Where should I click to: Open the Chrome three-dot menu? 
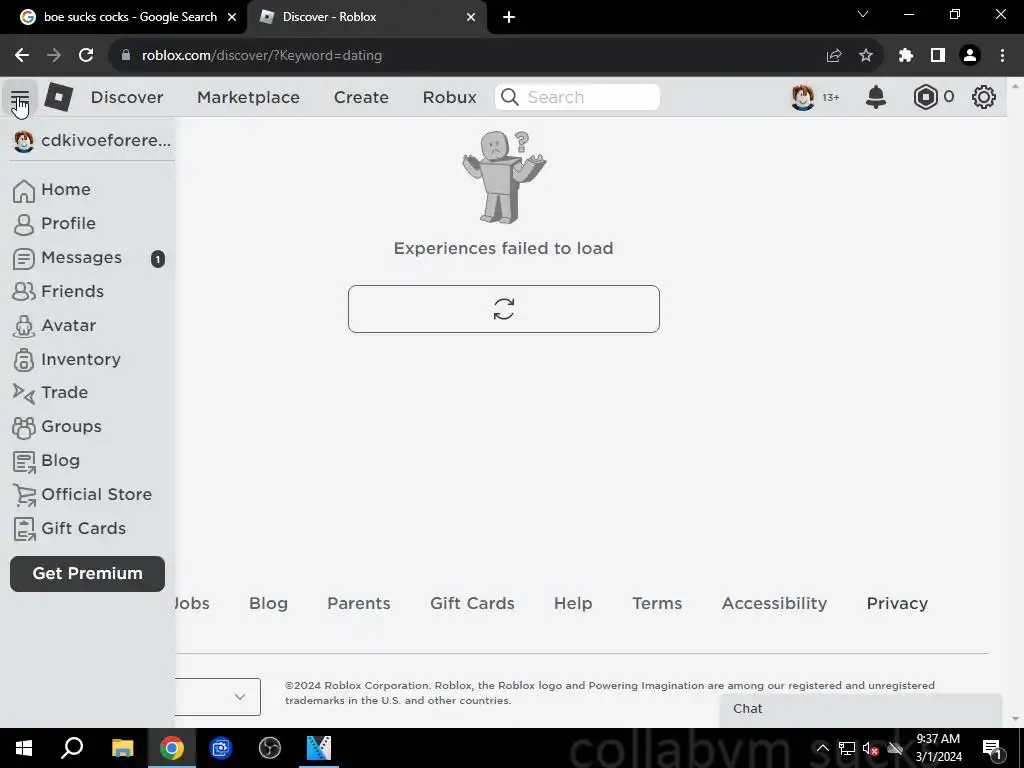coord(1002,56)
